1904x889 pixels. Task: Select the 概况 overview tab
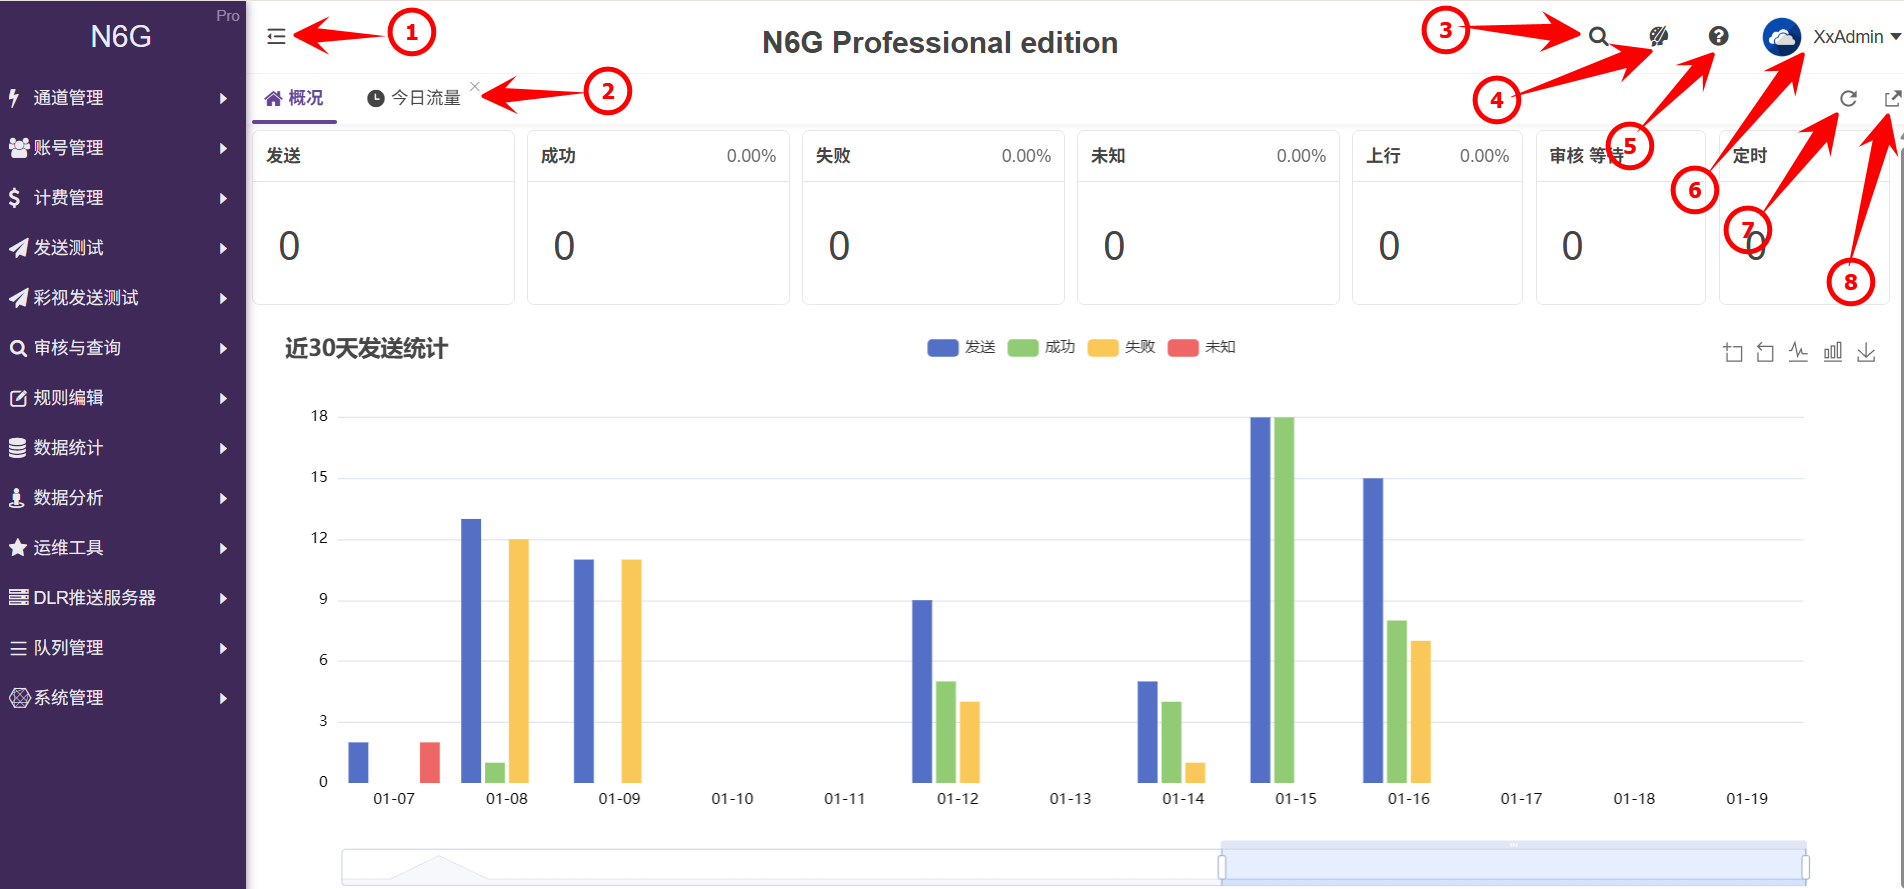(294, 98)
